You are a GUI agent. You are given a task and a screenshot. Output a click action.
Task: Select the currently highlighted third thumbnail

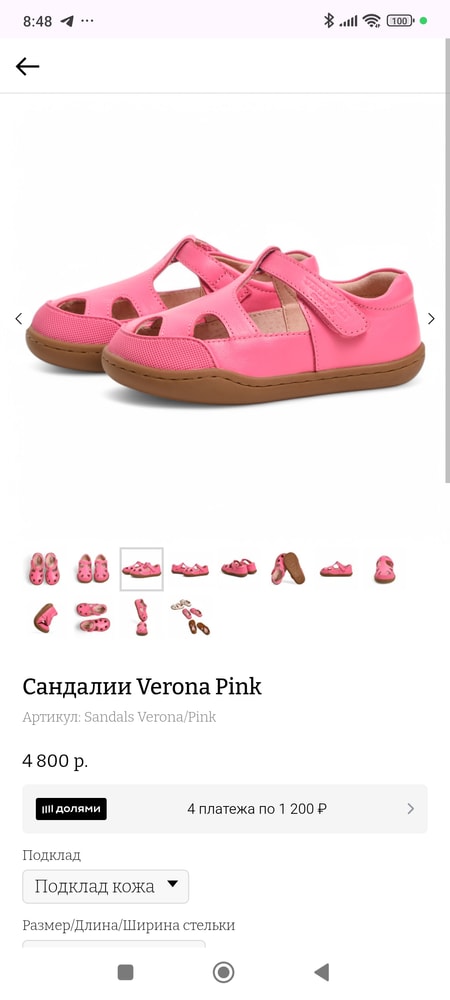click(142, 569)
